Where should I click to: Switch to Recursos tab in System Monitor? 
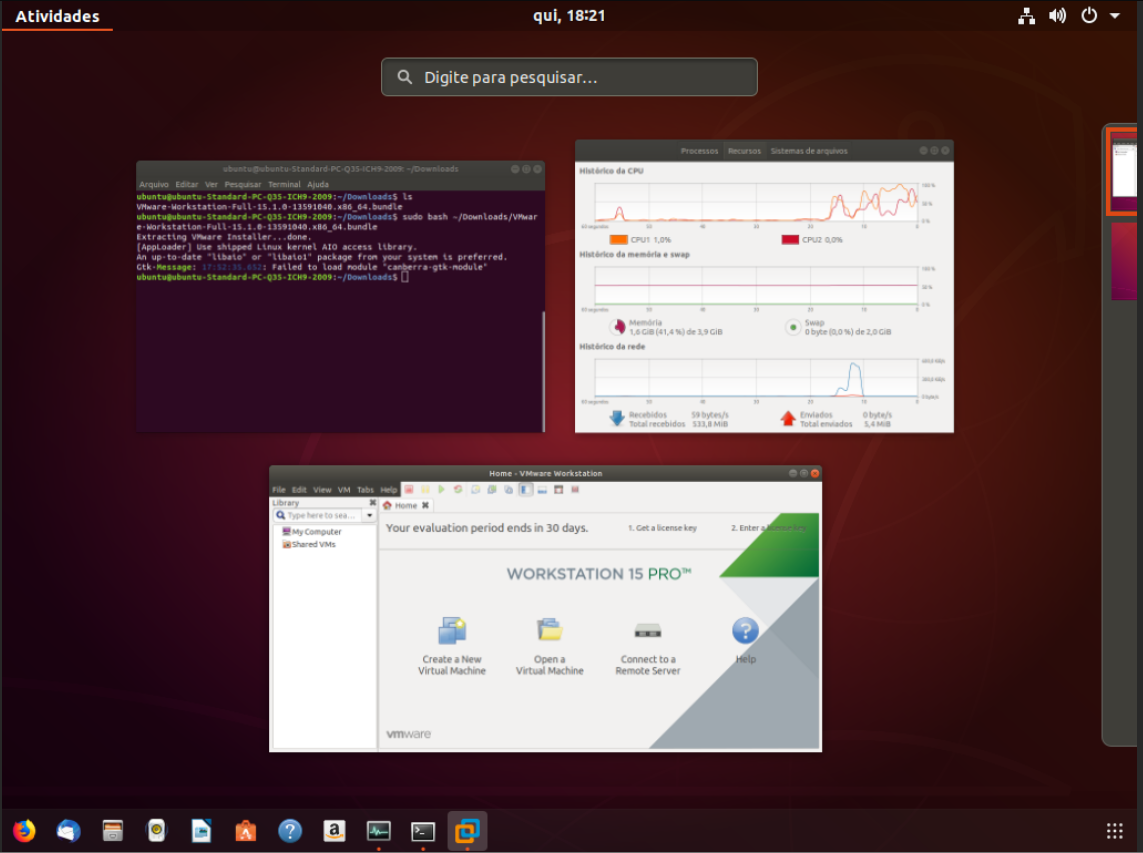point(744,151)
